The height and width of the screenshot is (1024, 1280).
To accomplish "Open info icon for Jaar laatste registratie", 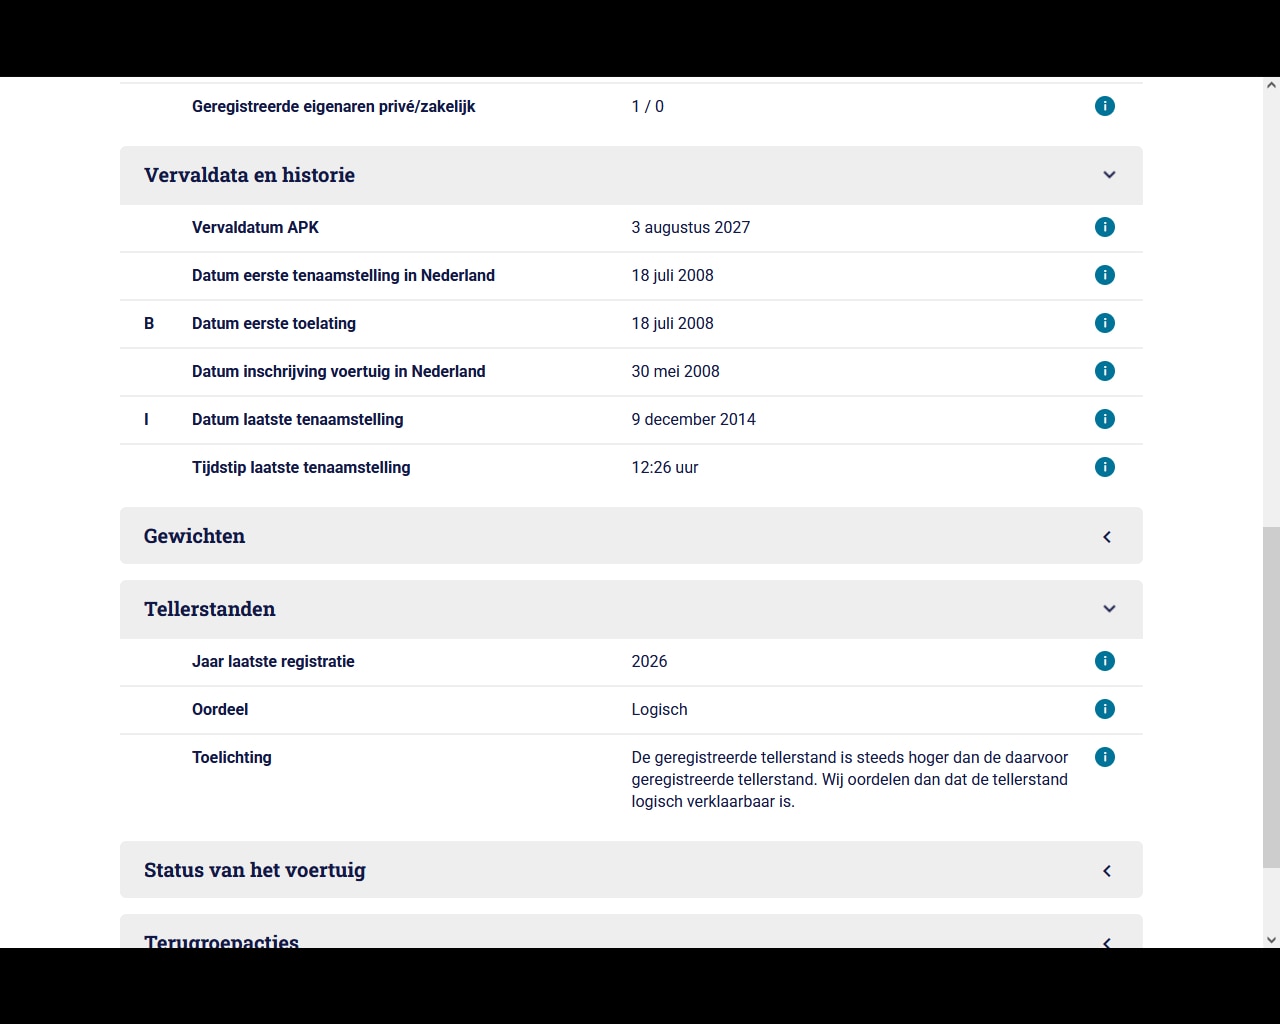I will (x=1105, y=661).
